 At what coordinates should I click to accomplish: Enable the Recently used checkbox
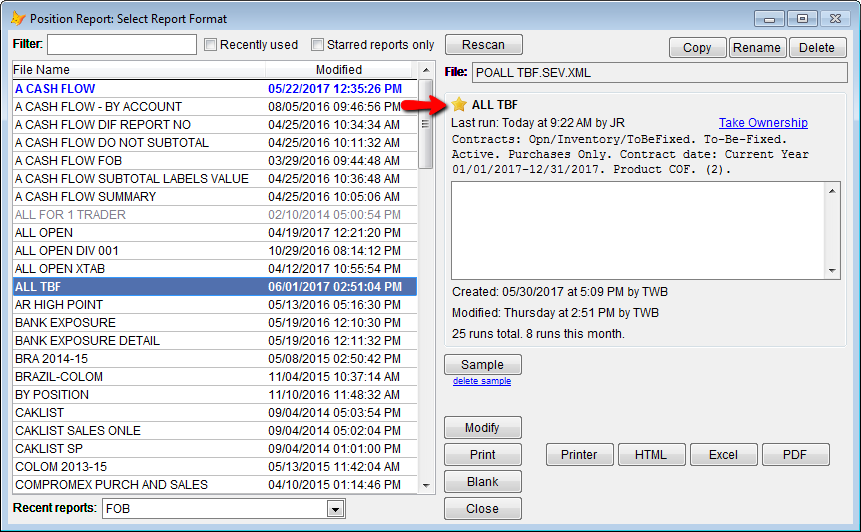(x=210, y=44)
